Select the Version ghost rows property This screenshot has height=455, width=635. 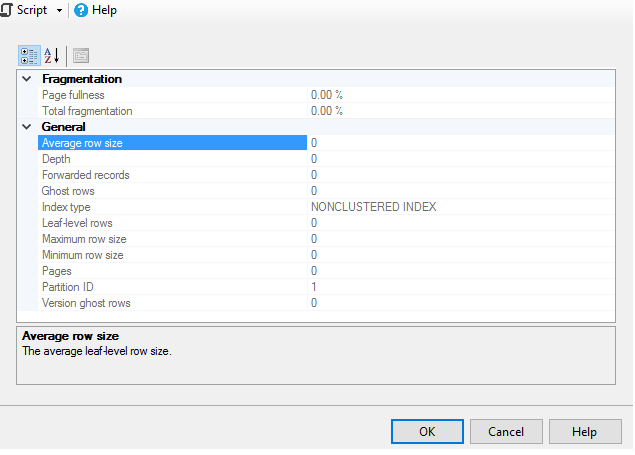pos(86,303)
